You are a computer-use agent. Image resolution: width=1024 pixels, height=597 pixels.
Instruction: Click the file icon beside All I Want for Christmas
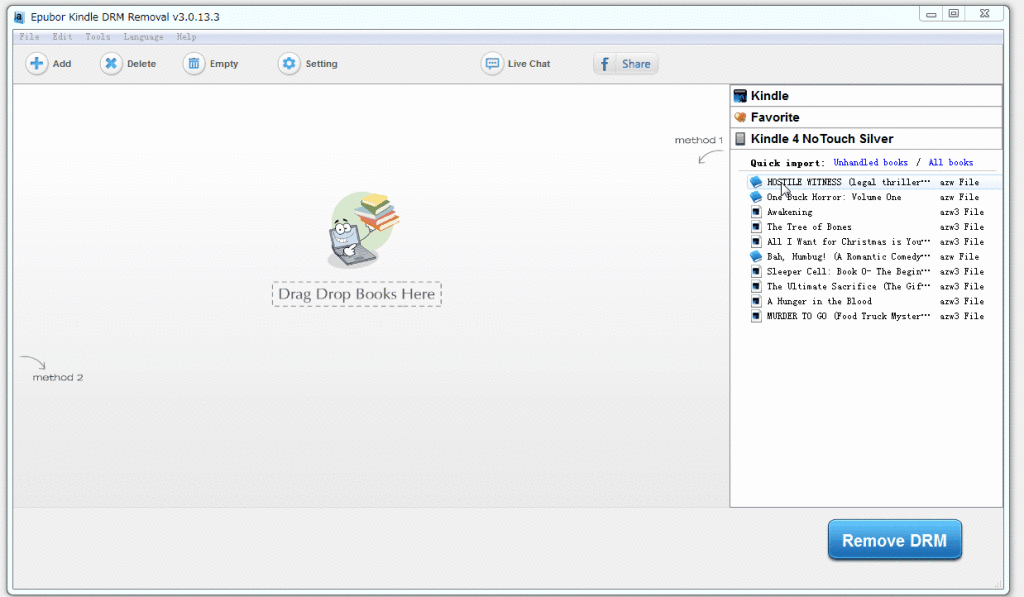[756, 242]
